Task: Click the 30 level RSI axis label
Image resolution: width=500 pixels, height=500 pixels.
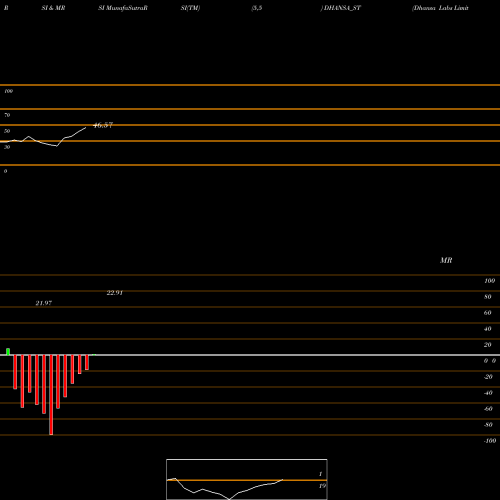Action: 7,147
